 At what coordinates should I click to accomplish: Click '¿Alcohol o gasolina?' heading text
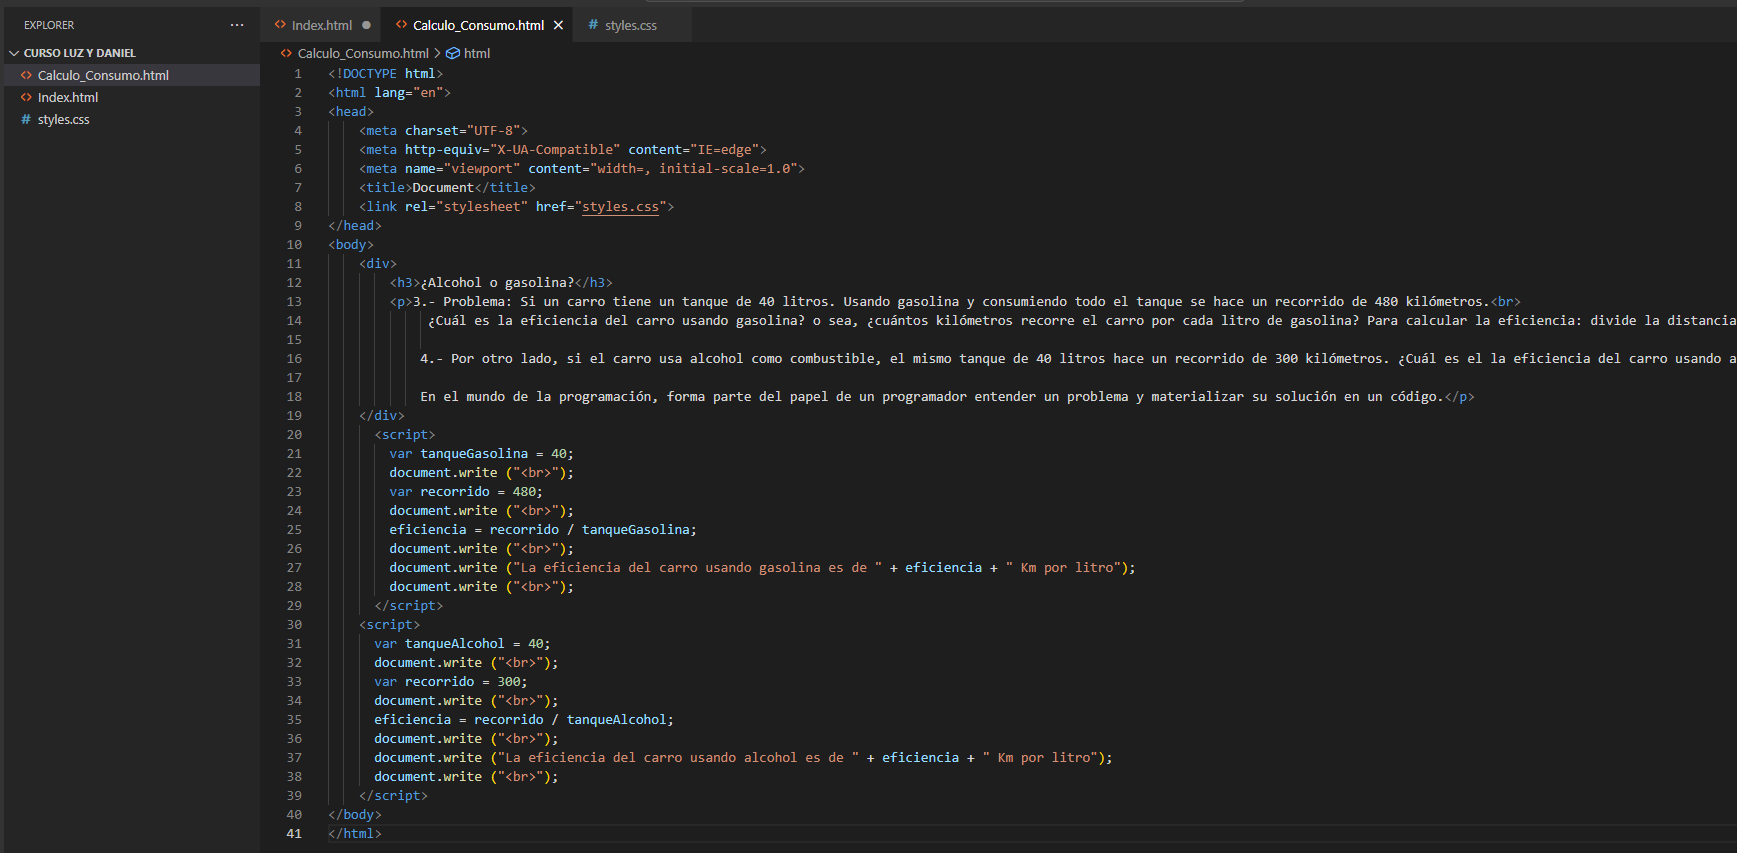point(497,283)
